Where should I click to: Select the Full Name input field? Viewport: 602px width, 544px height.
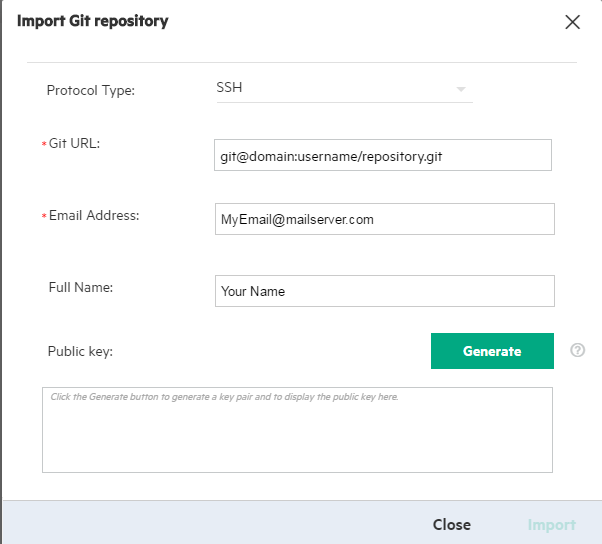pos(384,292)
